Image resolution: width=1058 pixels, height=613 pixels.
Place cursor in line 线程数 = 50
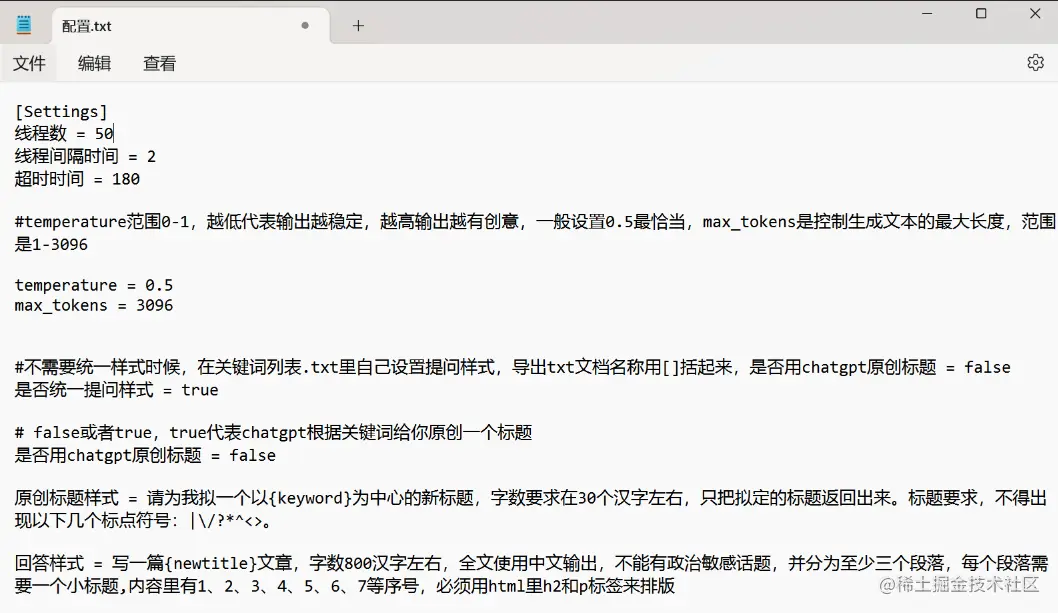[64, 134]
